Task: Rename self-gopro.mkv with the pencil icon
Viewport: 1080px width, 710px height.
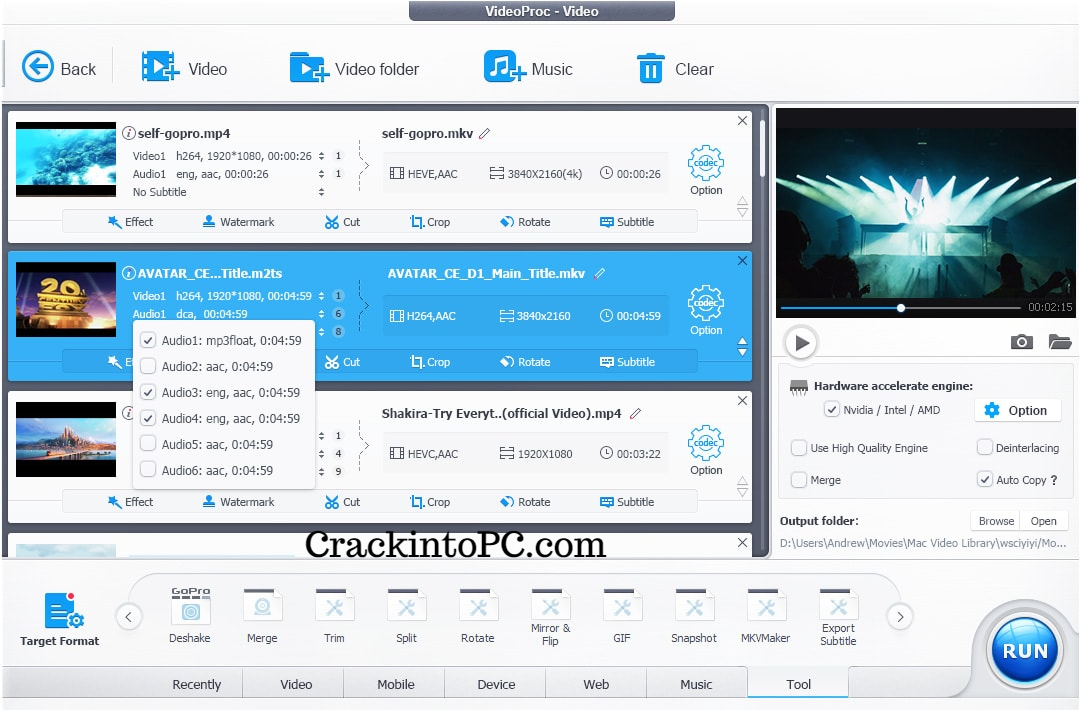Action: (x=485, y=133)
